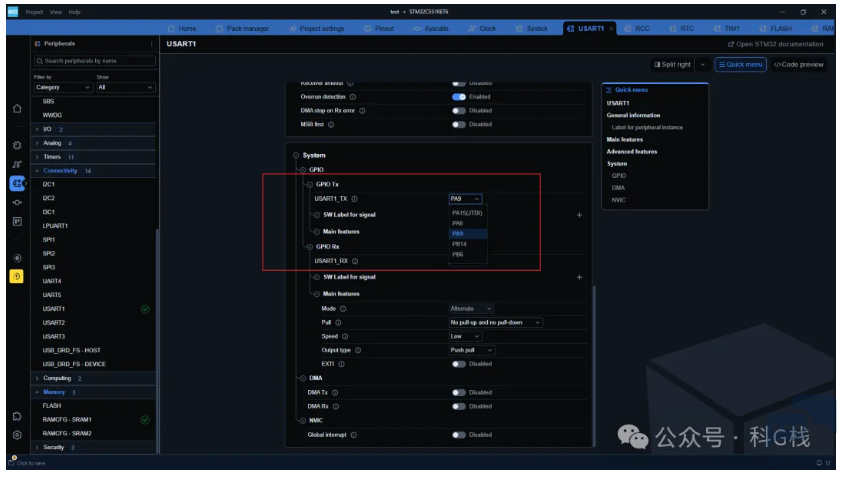Image resolution: width=845 pixels, height=477 pixels.
Task: Click the Home icon in left sidebar
Action: pyautogui.click(x=17, y=108)
